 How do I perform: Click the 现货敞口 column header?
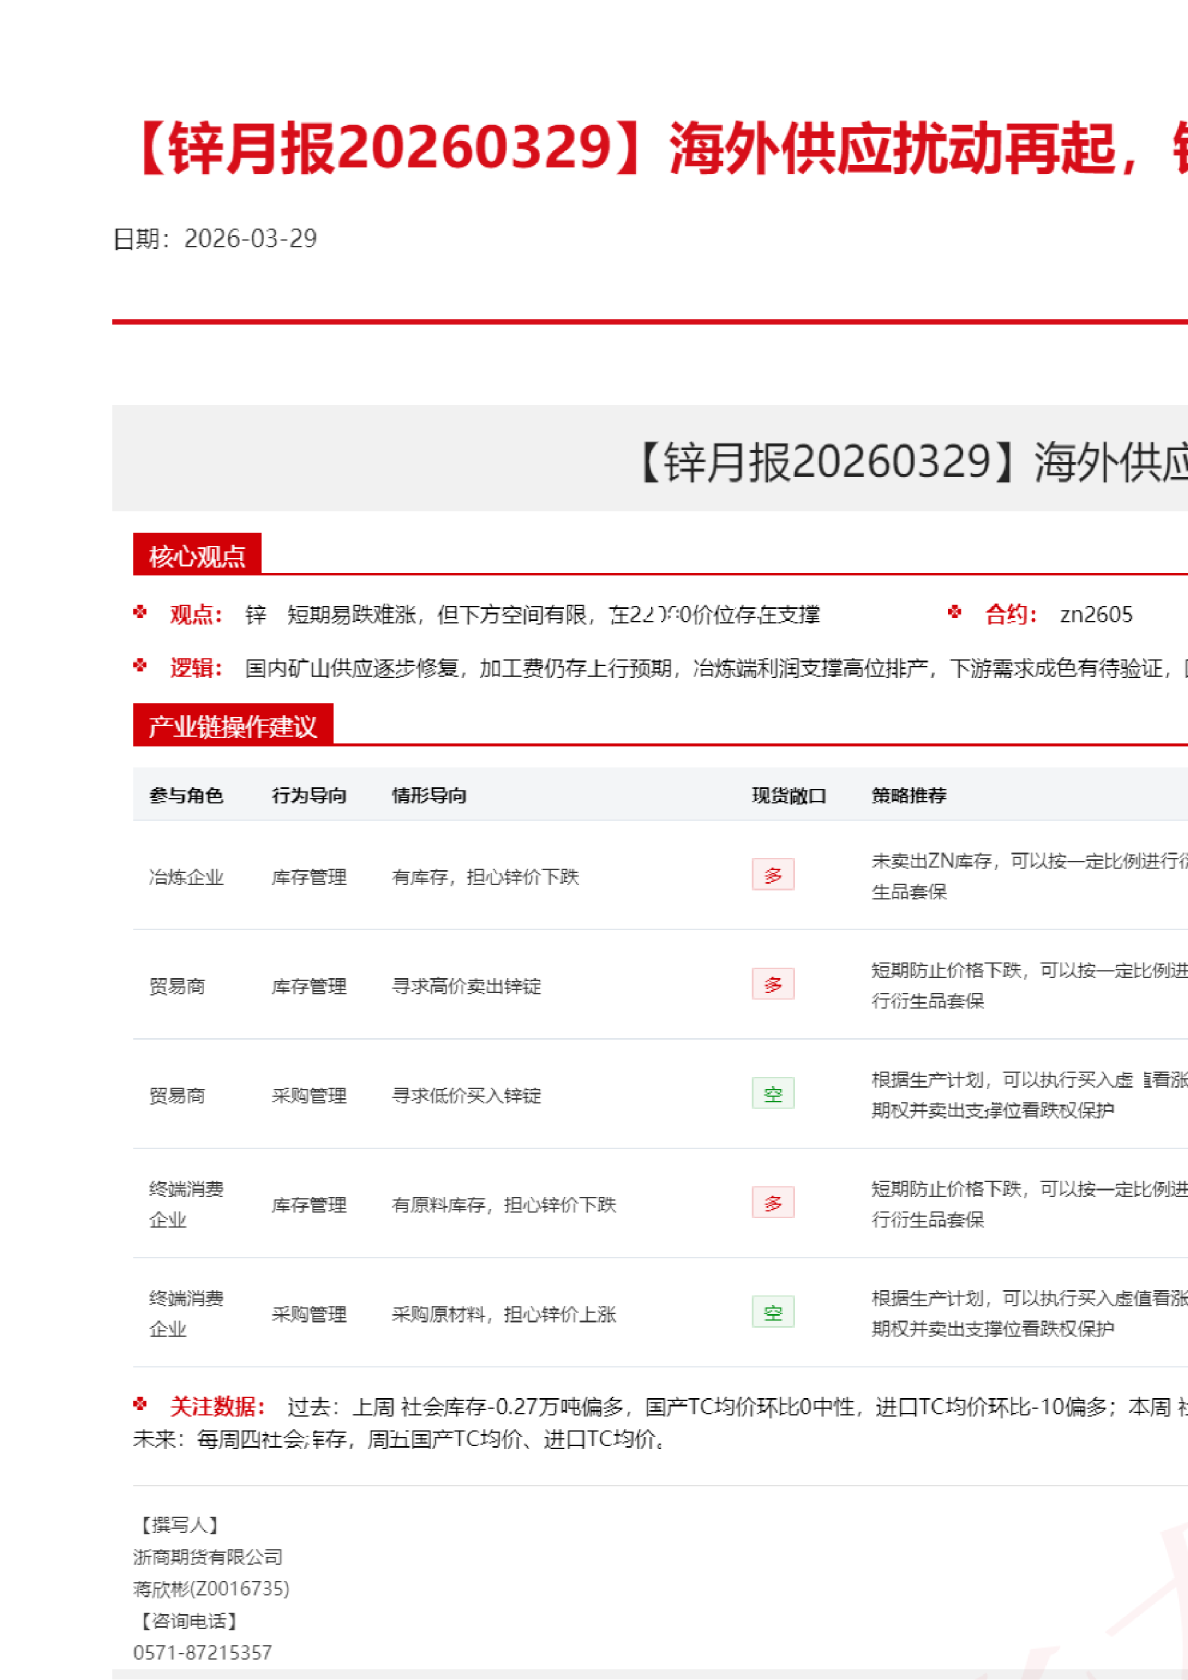[x=789, y=795]
